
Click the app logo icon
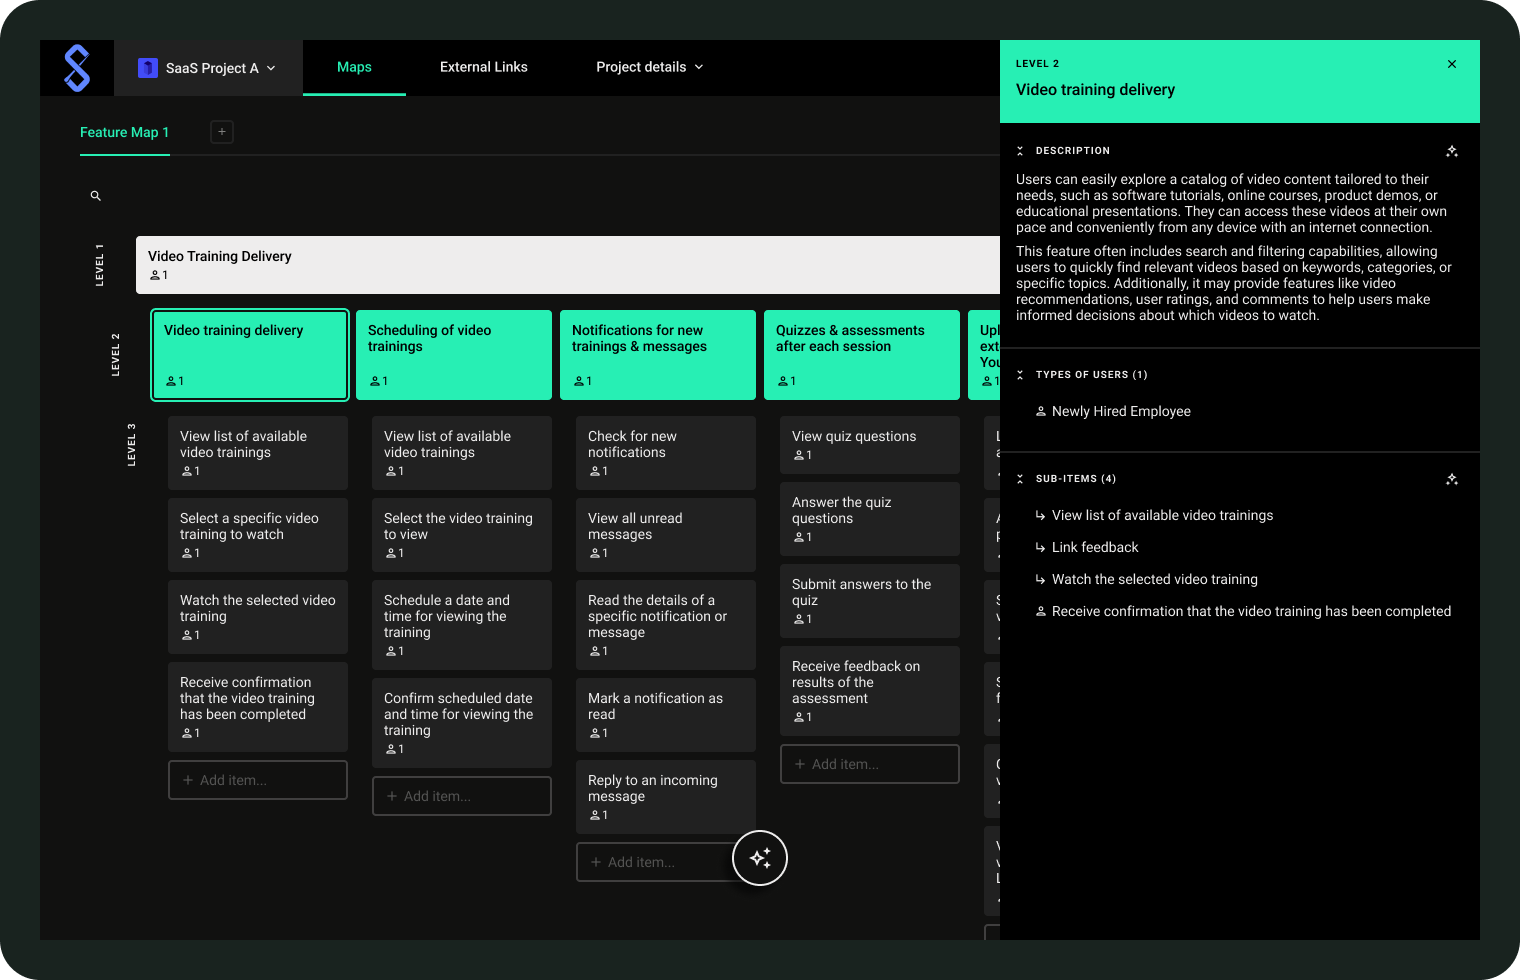(x=77, y=68)
